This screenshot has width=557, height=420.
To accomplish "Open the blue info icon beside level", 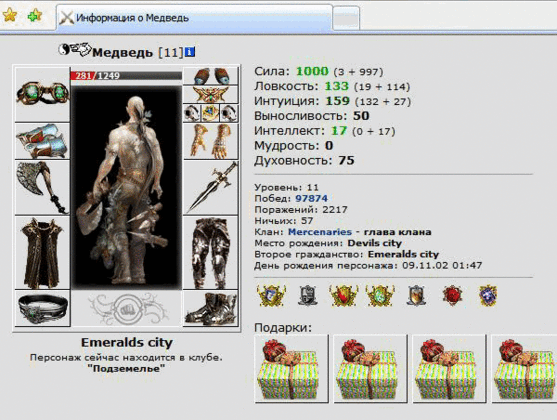I will 190,52.
